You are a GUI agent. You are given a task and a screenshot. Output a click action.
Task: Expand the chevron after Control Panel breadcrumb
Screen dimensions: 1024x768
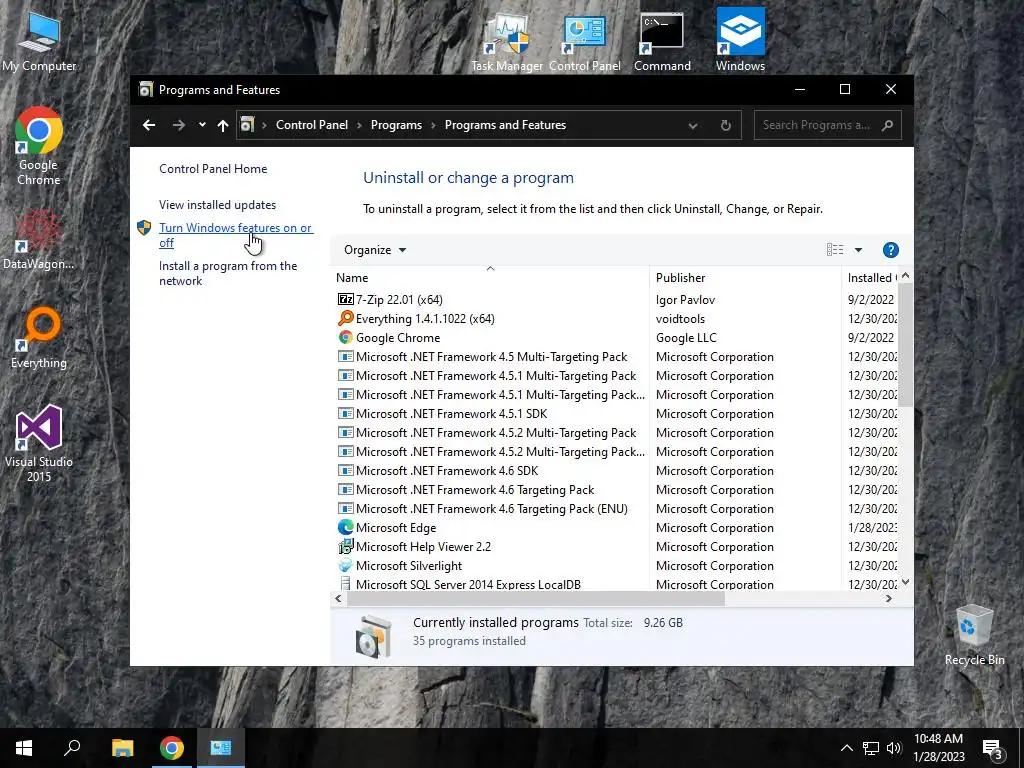[x=359, y=125]
